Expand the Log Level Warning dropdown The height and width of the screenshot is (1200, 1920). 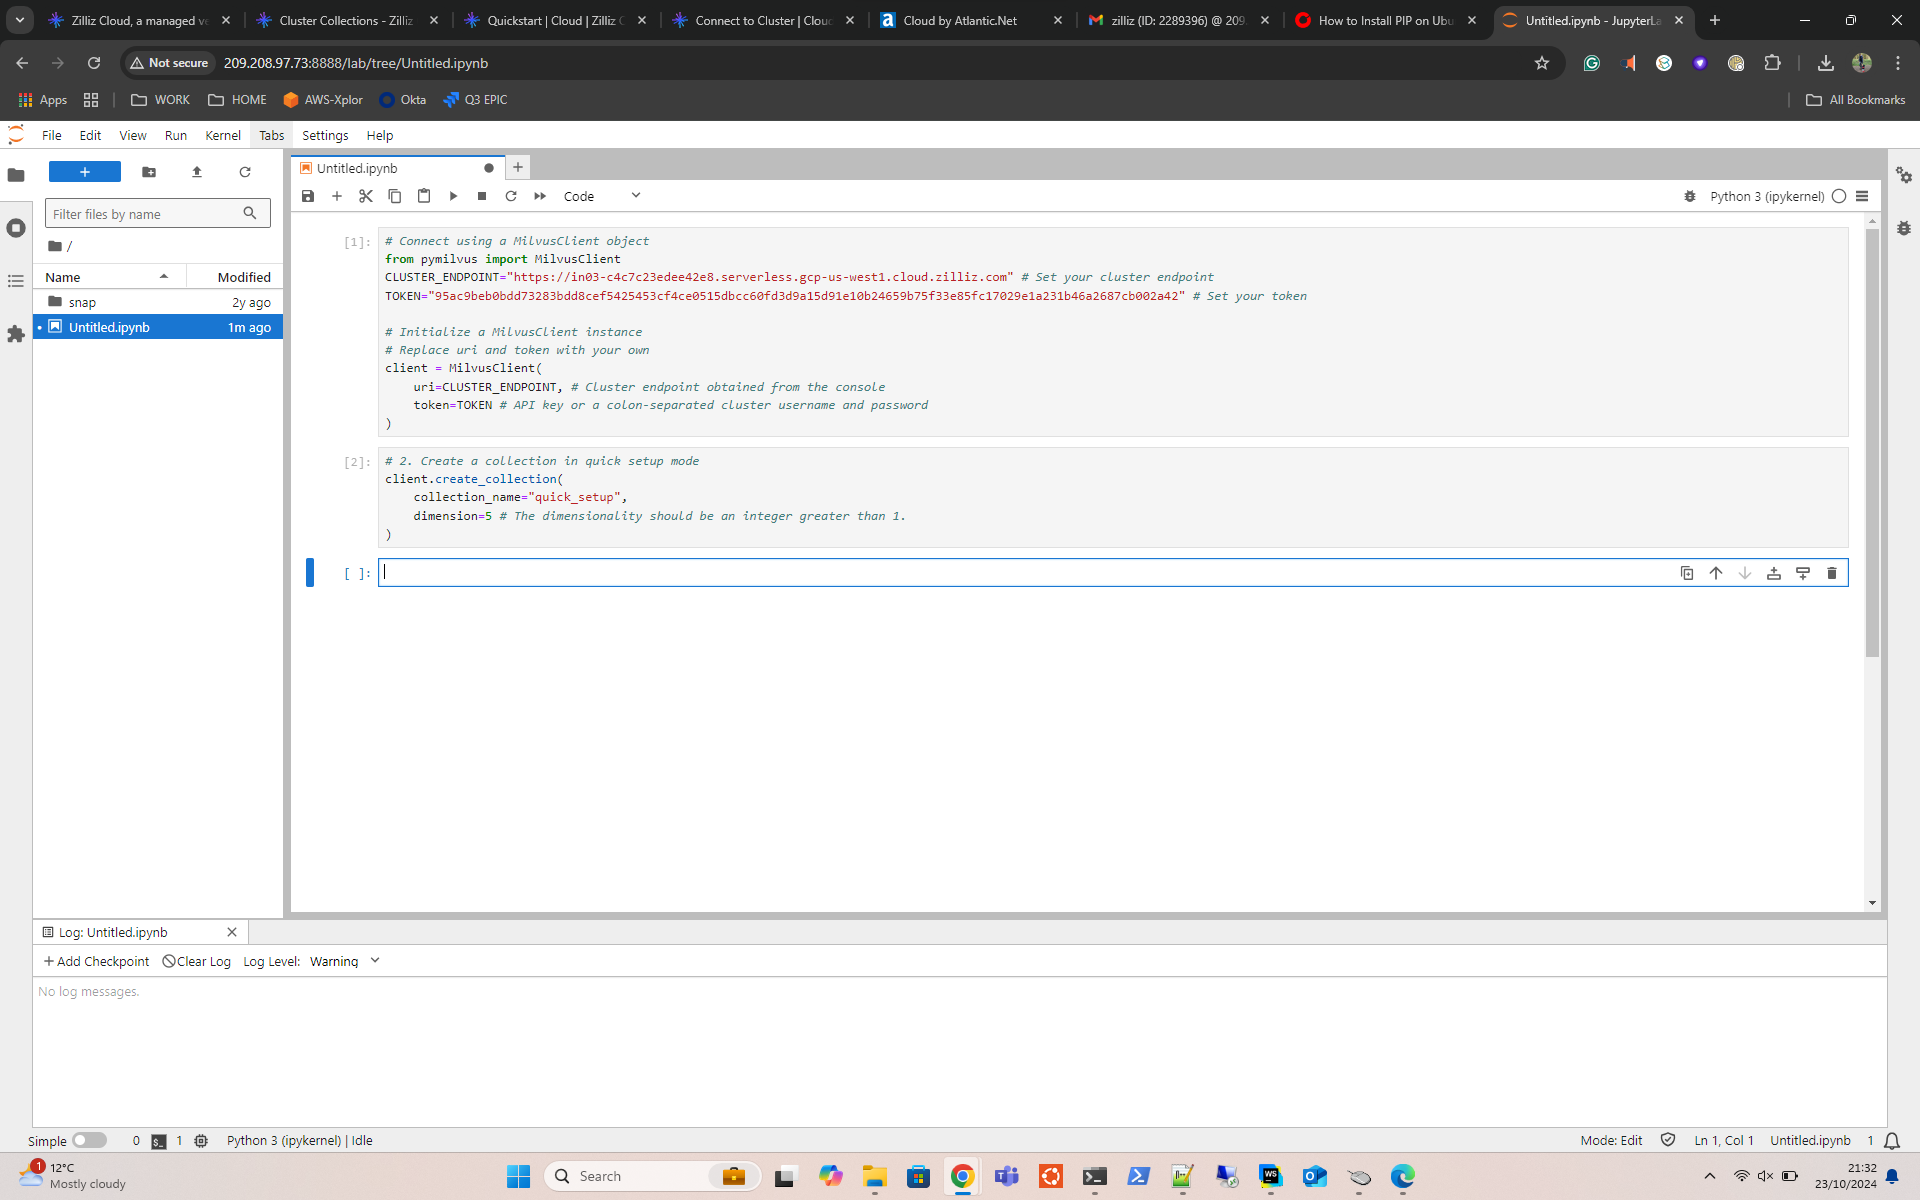(345, 961)
